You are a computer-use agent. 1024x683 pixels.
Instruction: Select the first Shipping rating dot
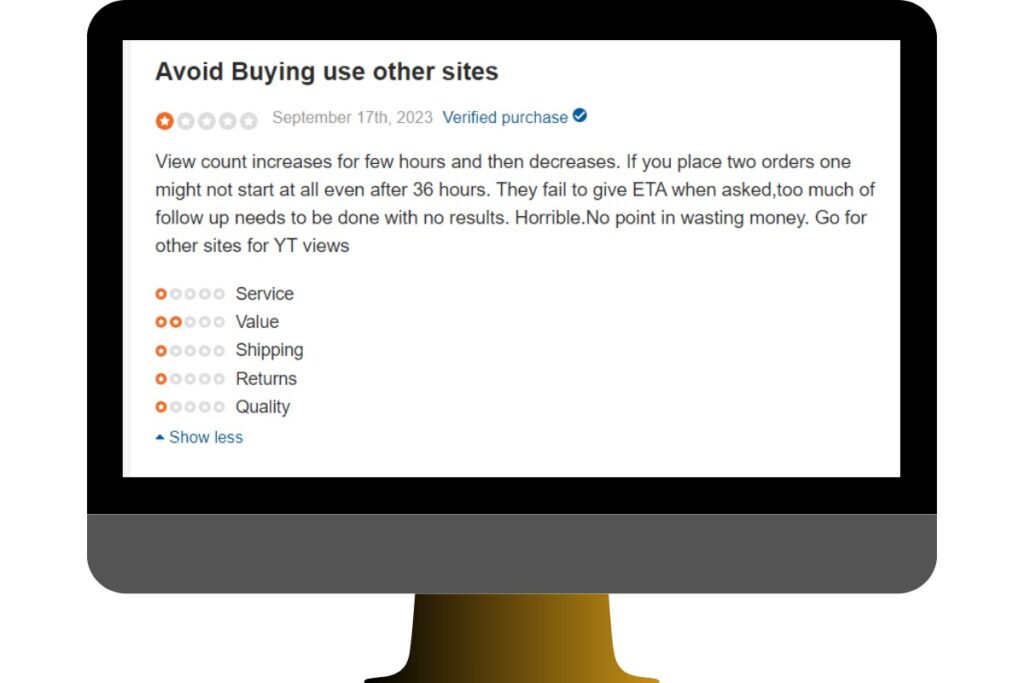coord(161,351)
